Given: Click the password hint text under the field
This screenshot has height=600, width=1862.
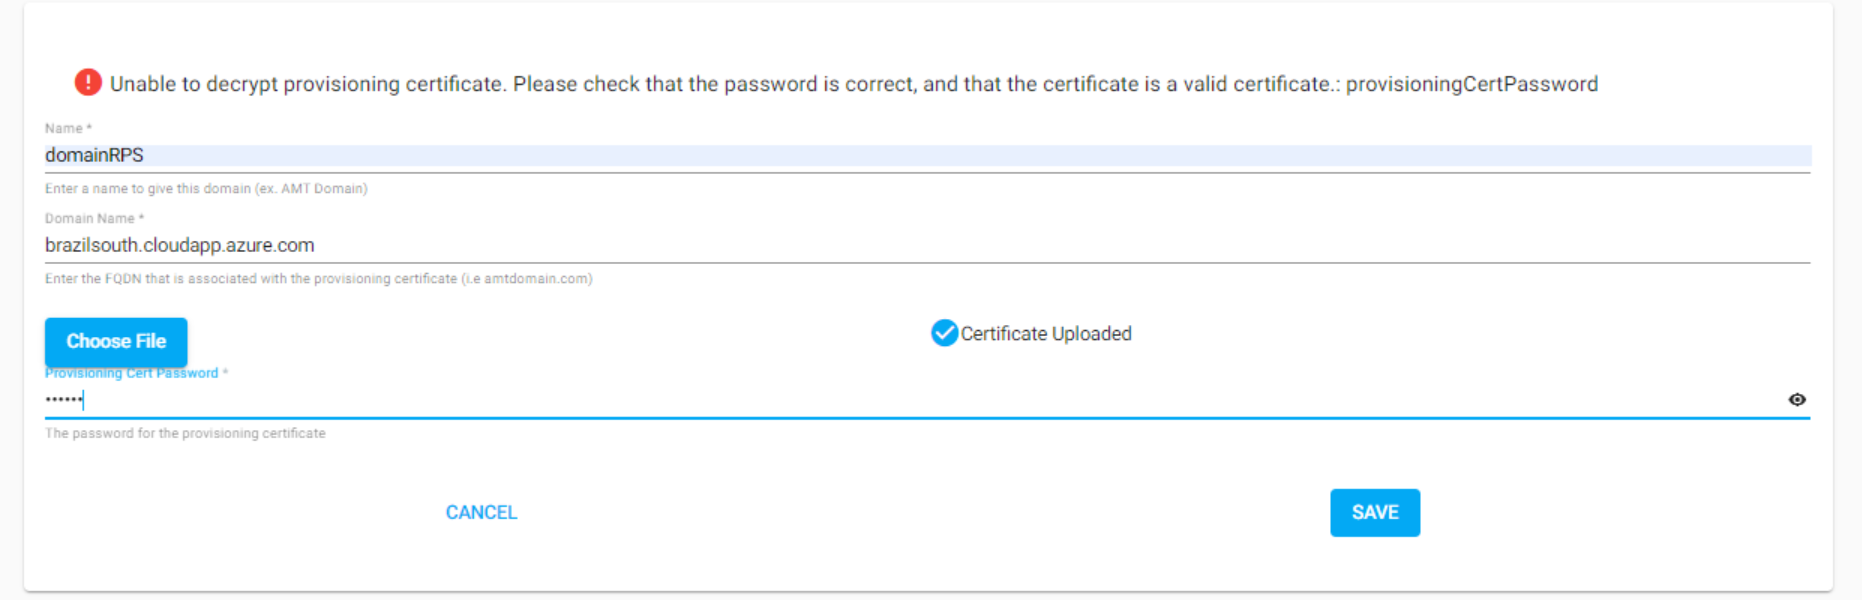Looking at the screenshot, I should (x=185, y=433).
